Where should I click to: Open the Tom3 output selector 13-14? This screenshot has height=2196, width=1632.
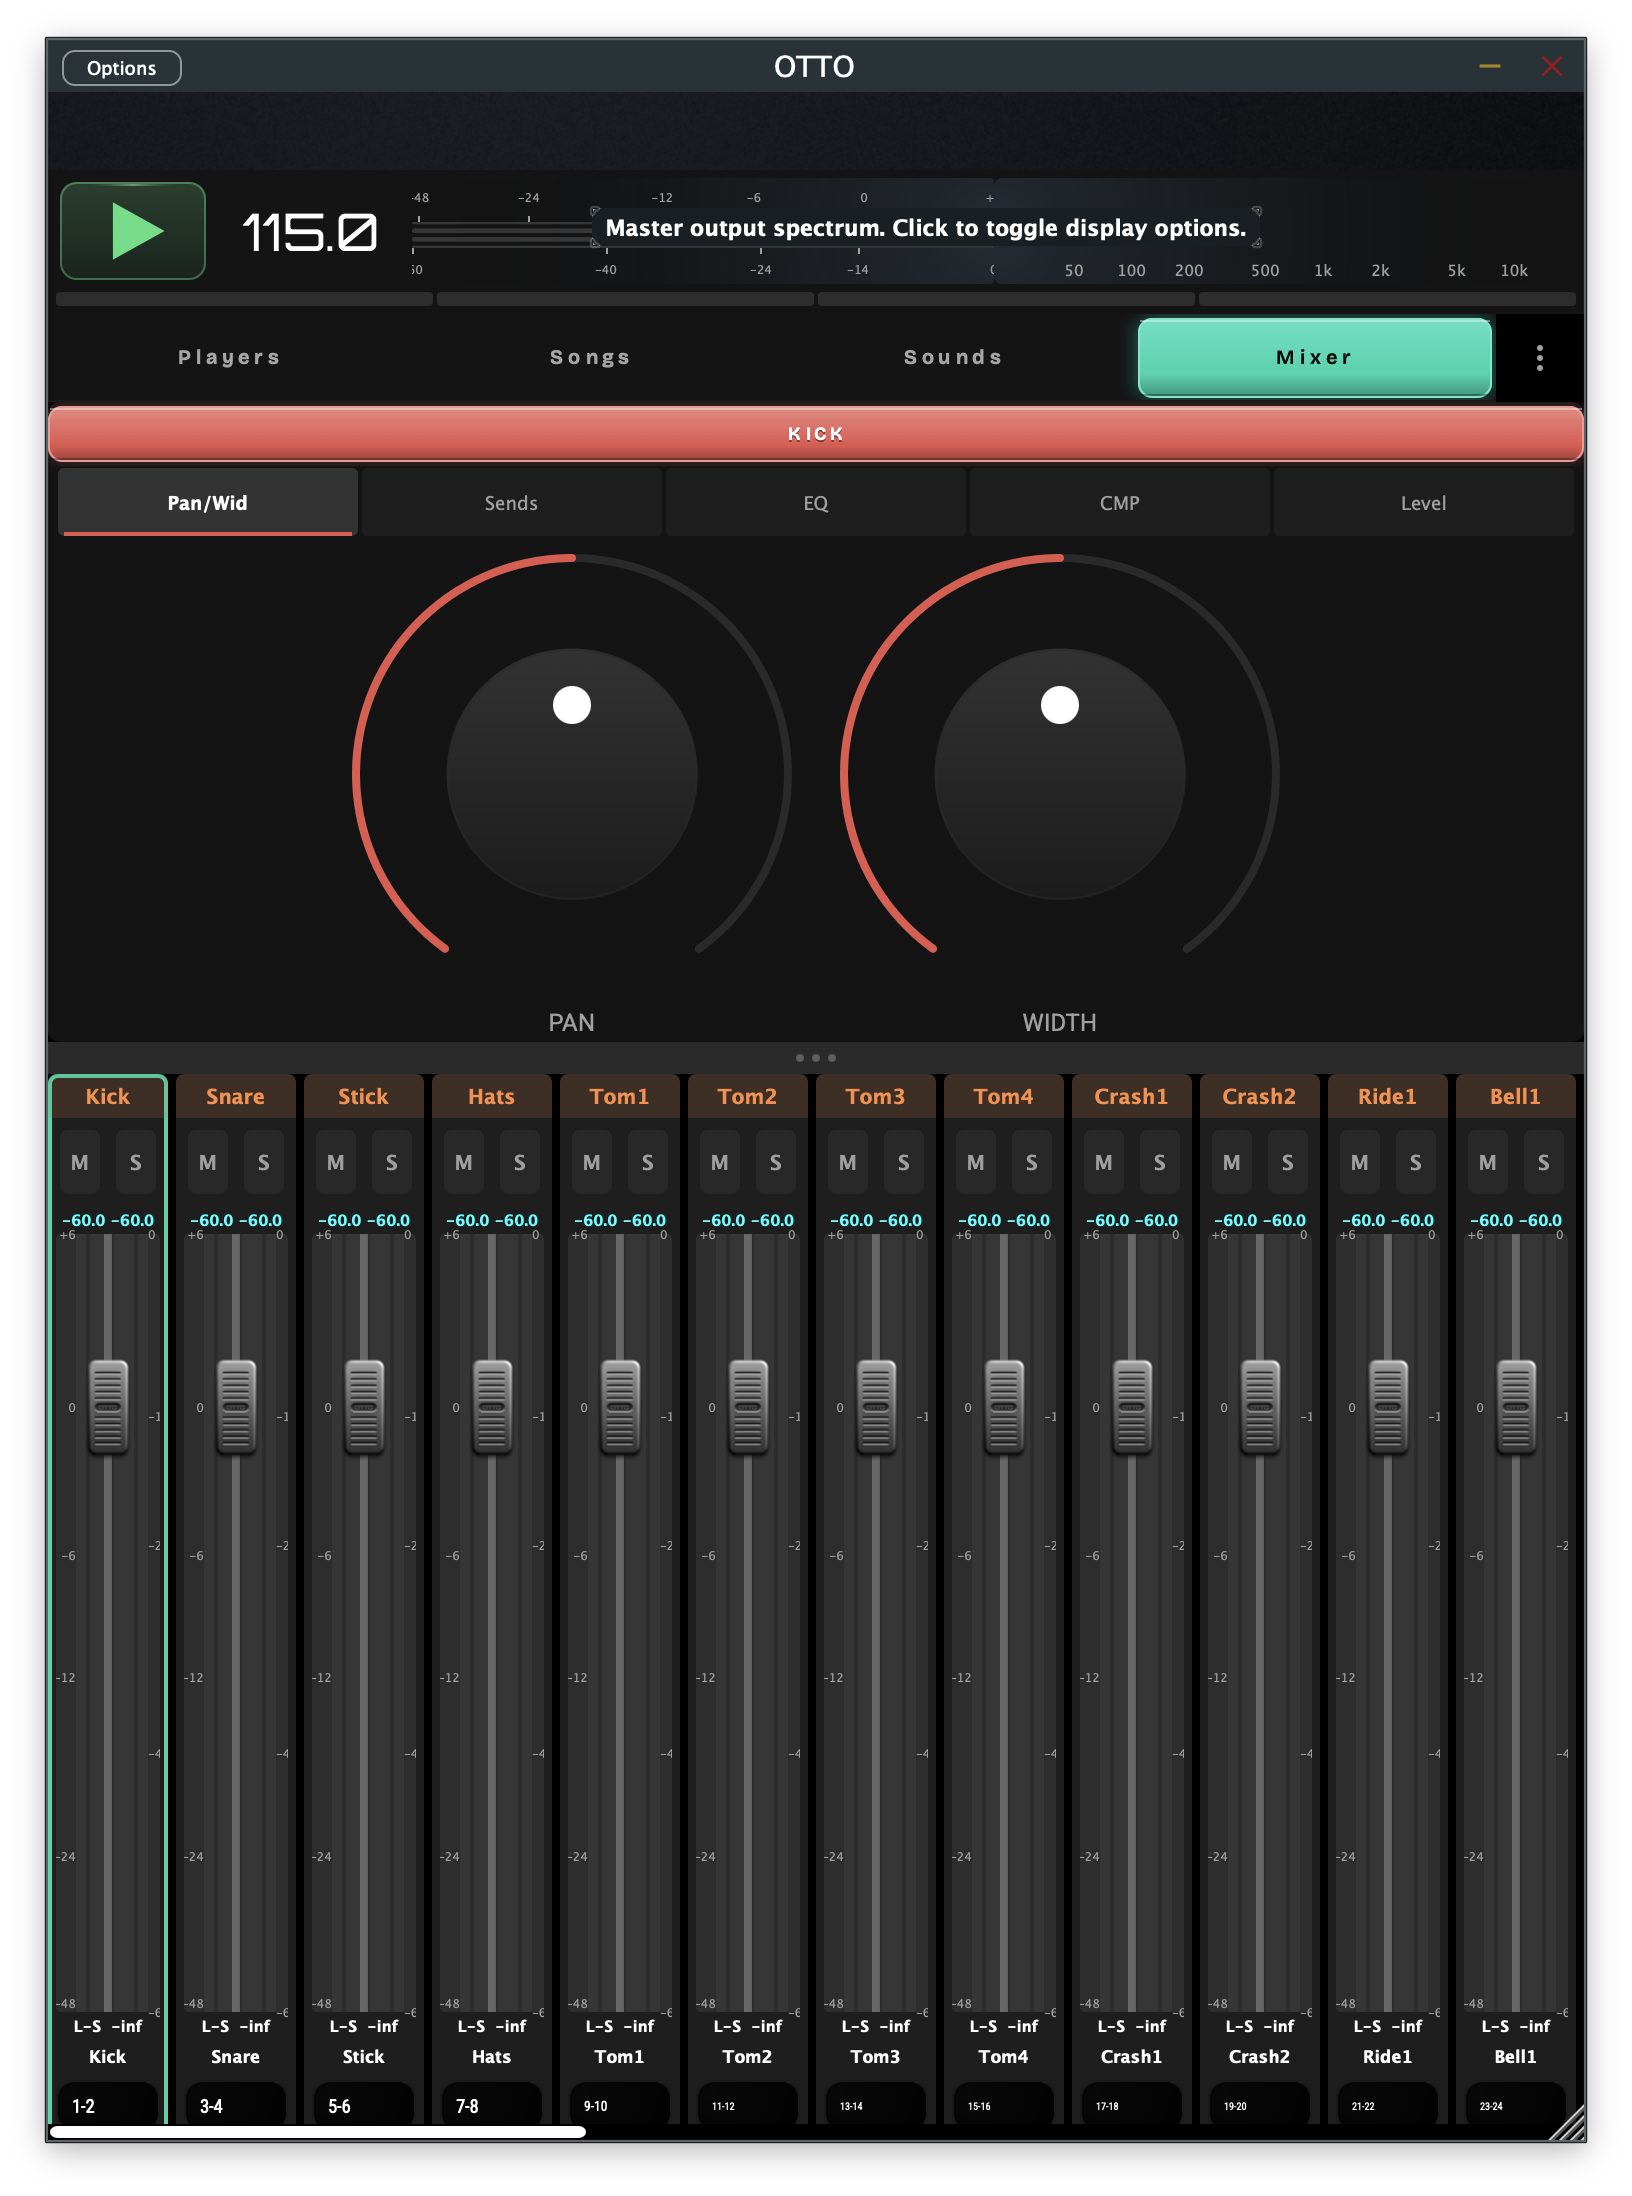point(876,2105)
